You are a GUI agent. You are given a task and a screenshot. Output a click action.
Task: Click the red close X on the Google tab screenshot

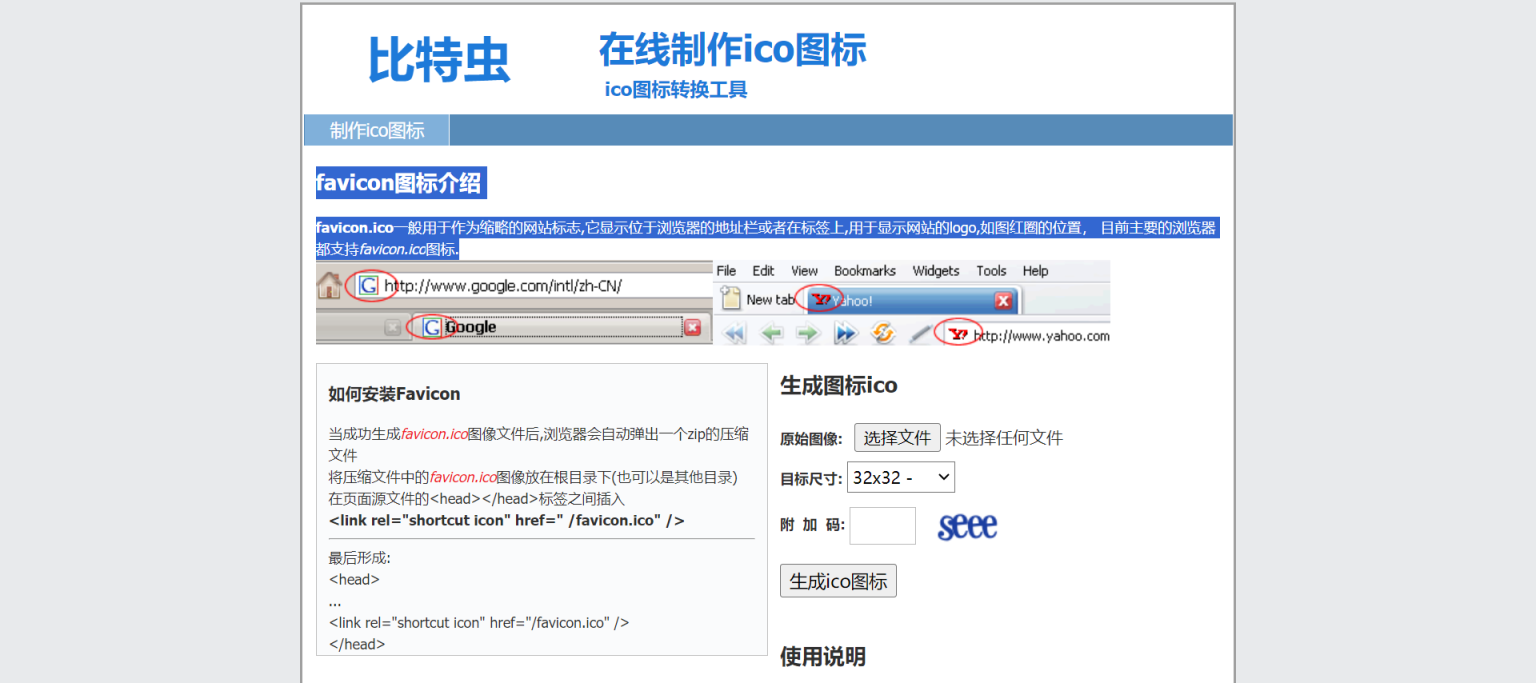click(x=693, y=327)
